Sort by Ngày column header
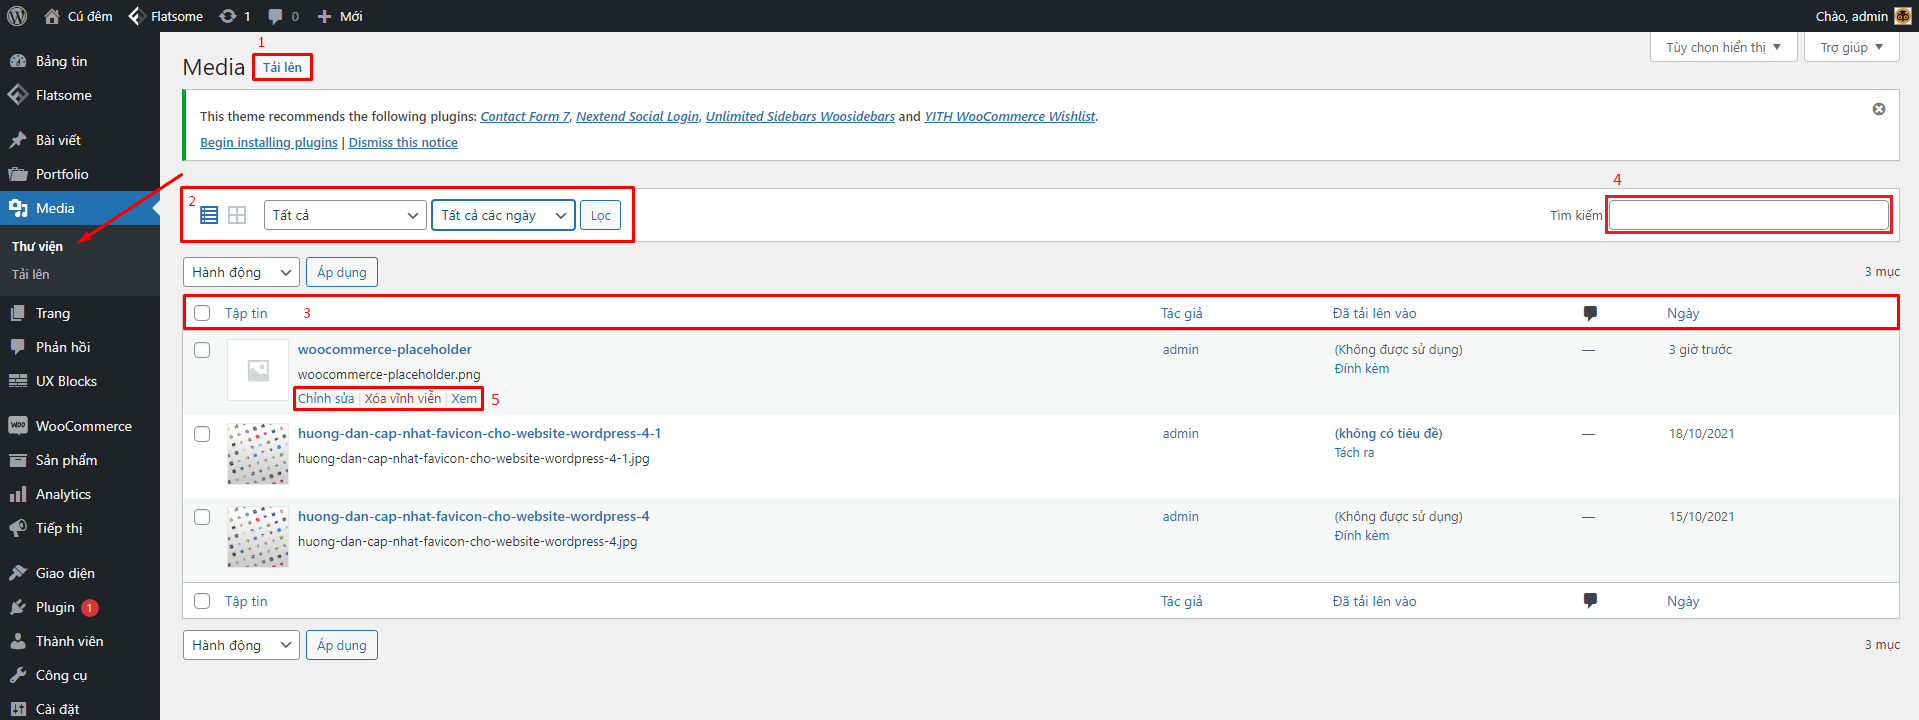This screenshot has width=1919, height=720. [1683, 313]
